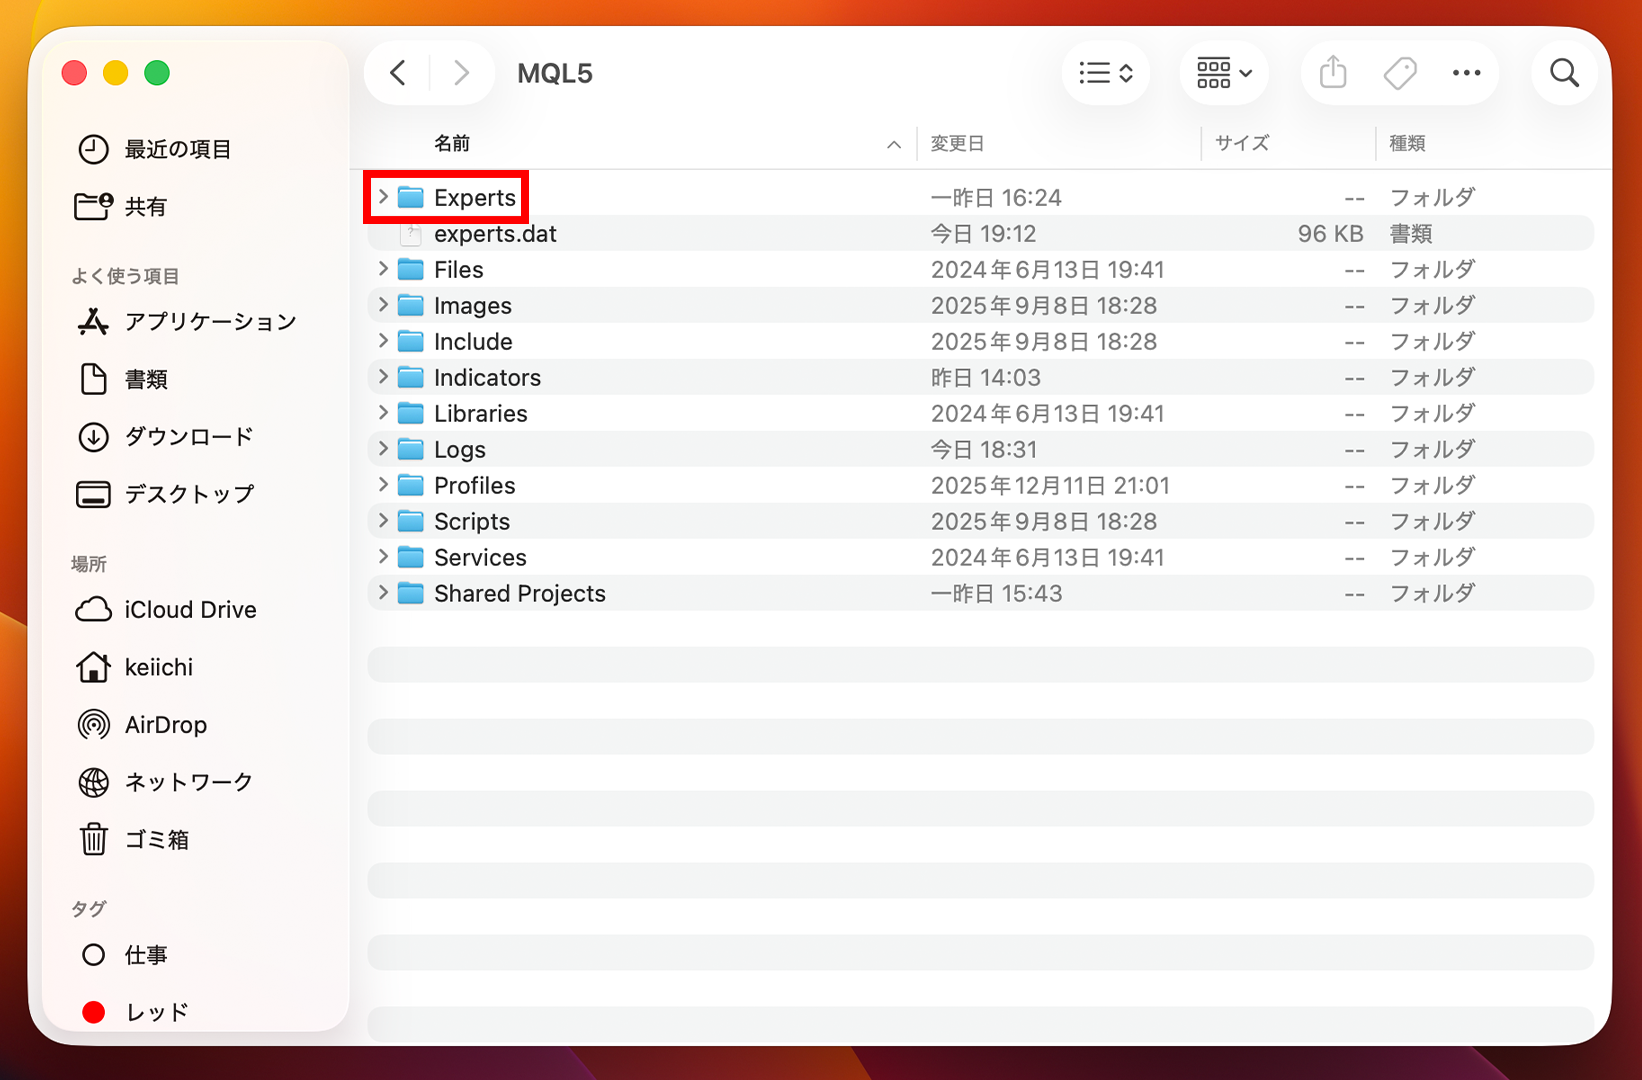
Task: Select the Scripts folder row
Action: pyautogui.click(x=472, y=522)
